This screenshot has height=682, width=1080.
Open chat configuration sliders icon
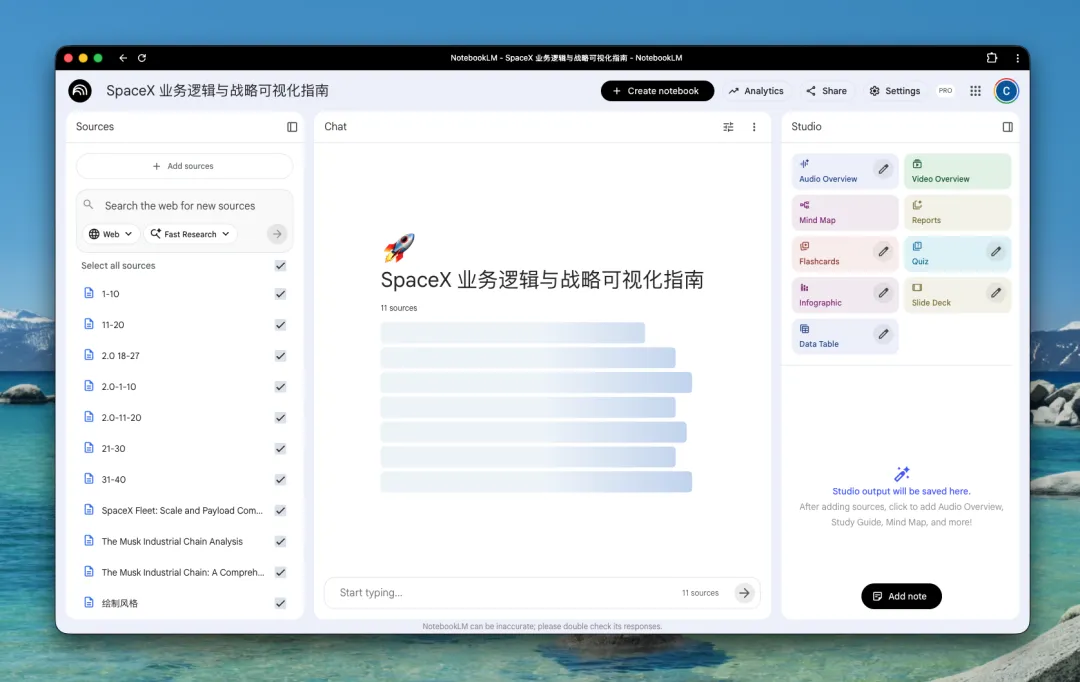[728, 127]
